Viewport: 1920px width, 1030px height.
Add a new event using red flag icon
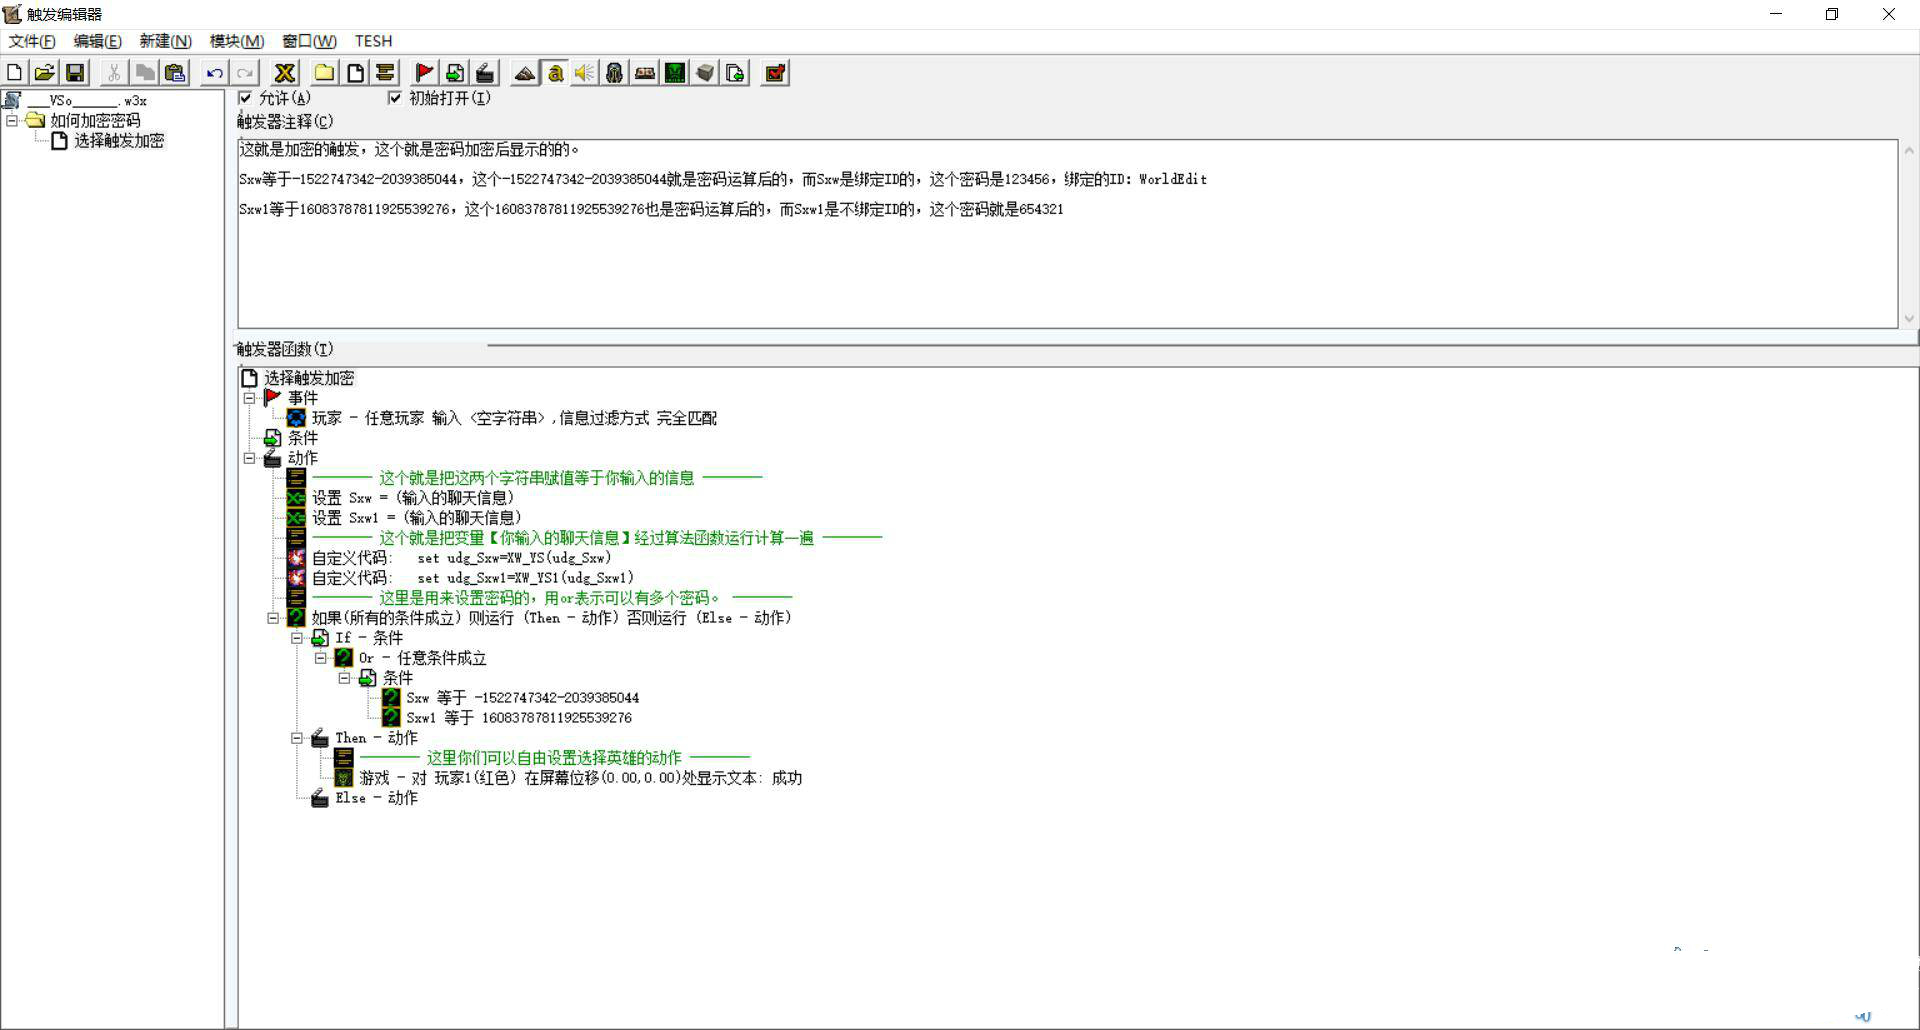424,73
